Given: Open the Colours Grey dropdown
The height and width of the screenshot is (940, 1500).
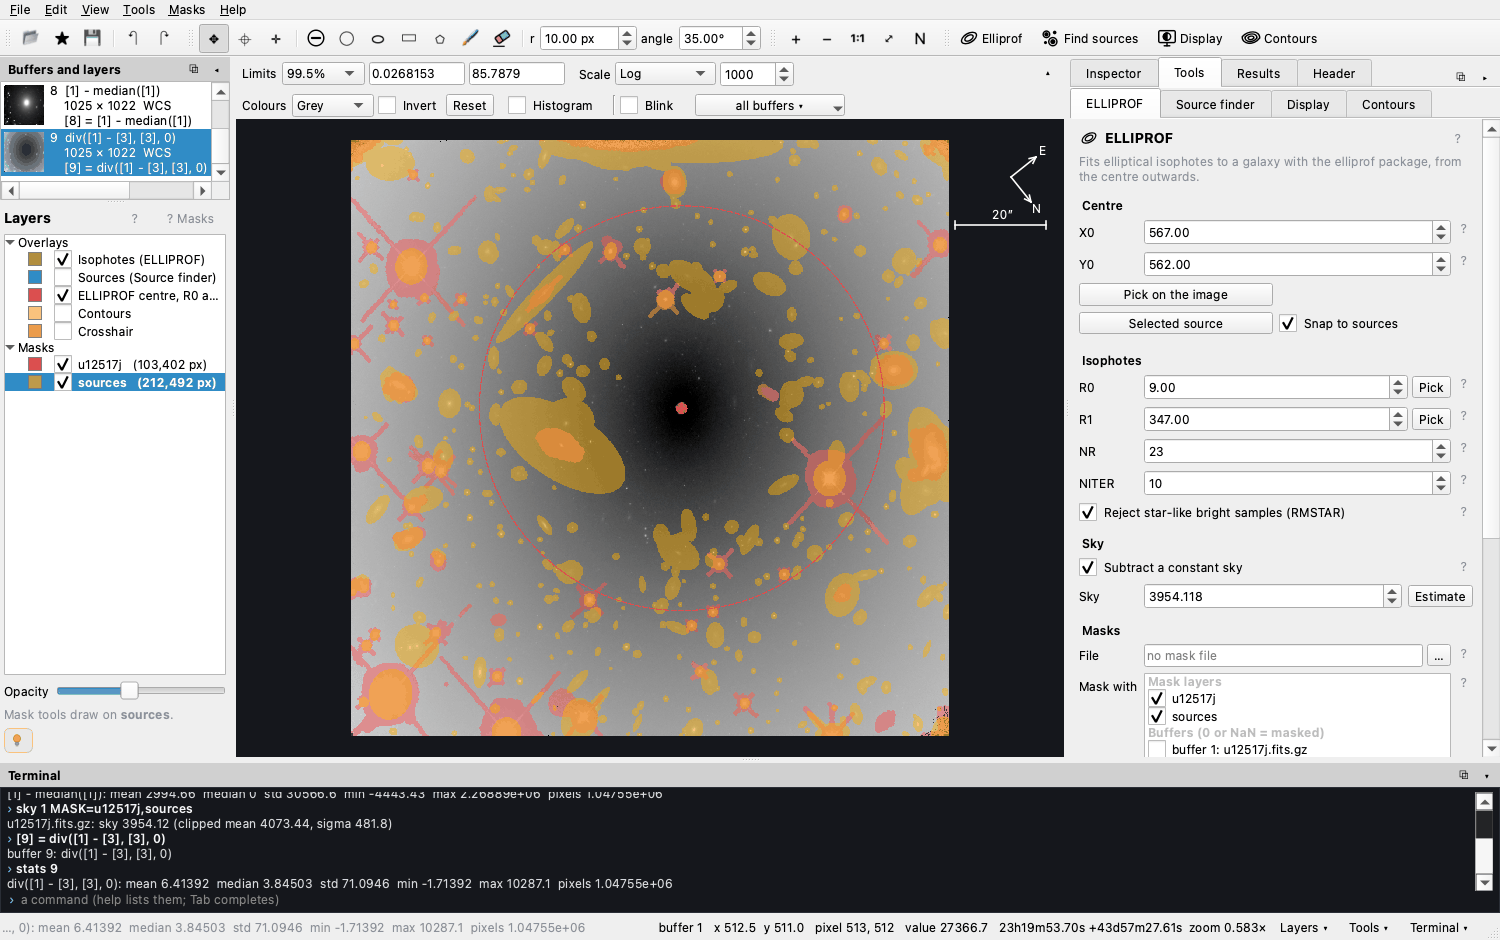Looking at the screenshot, I should (x=332, y=105).
